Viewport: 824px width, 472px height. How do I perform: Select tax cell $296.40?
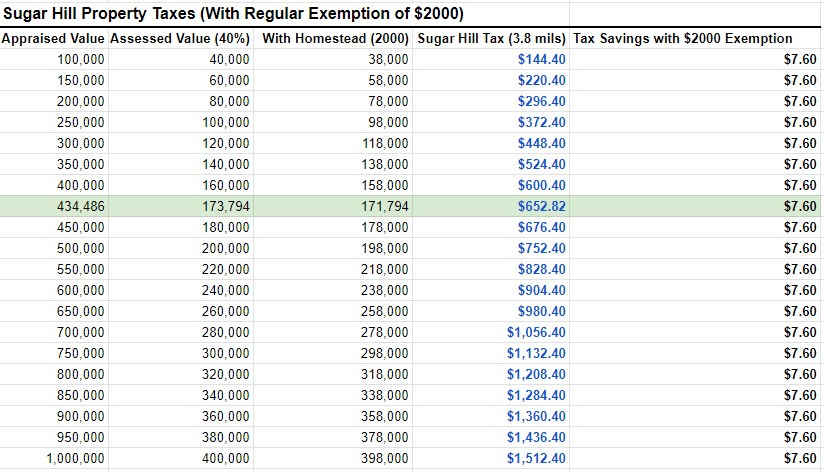click(x=542, y=101)
